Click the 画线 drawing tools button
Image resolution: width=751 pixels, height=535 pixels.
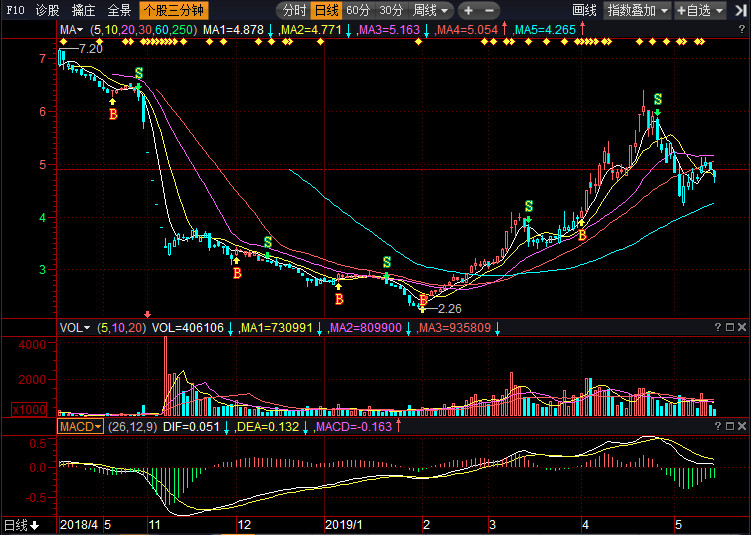click(585, 10)
